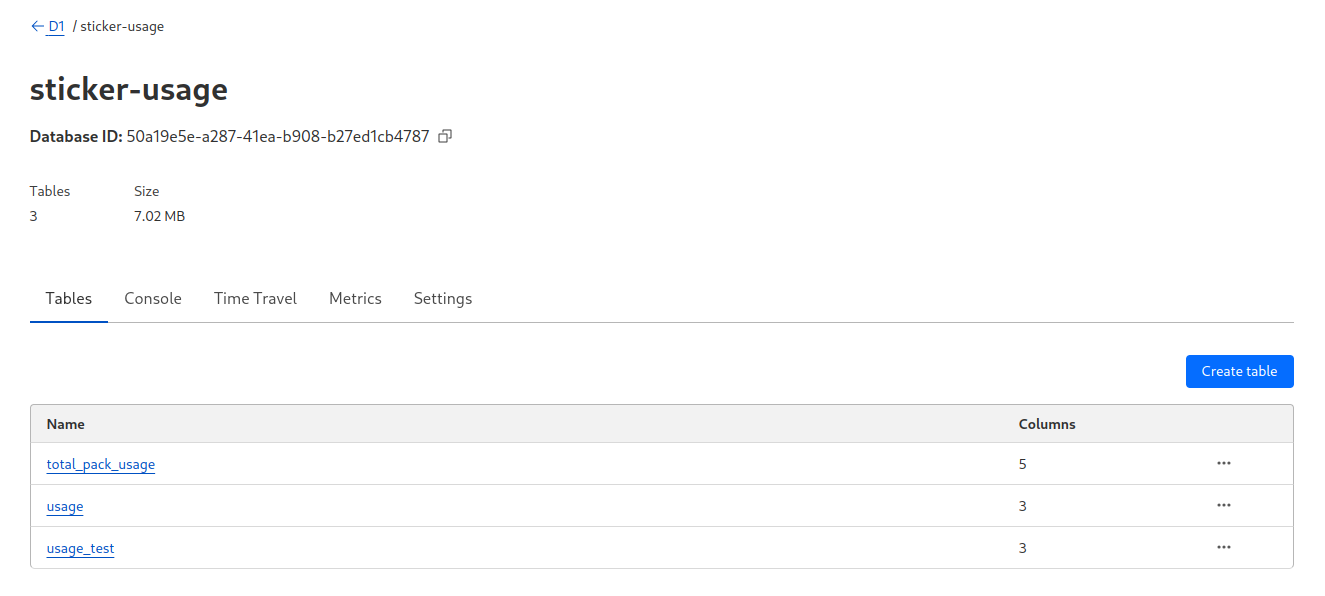Open the actions menu for the total_pack_usage row

point(1223,464)
